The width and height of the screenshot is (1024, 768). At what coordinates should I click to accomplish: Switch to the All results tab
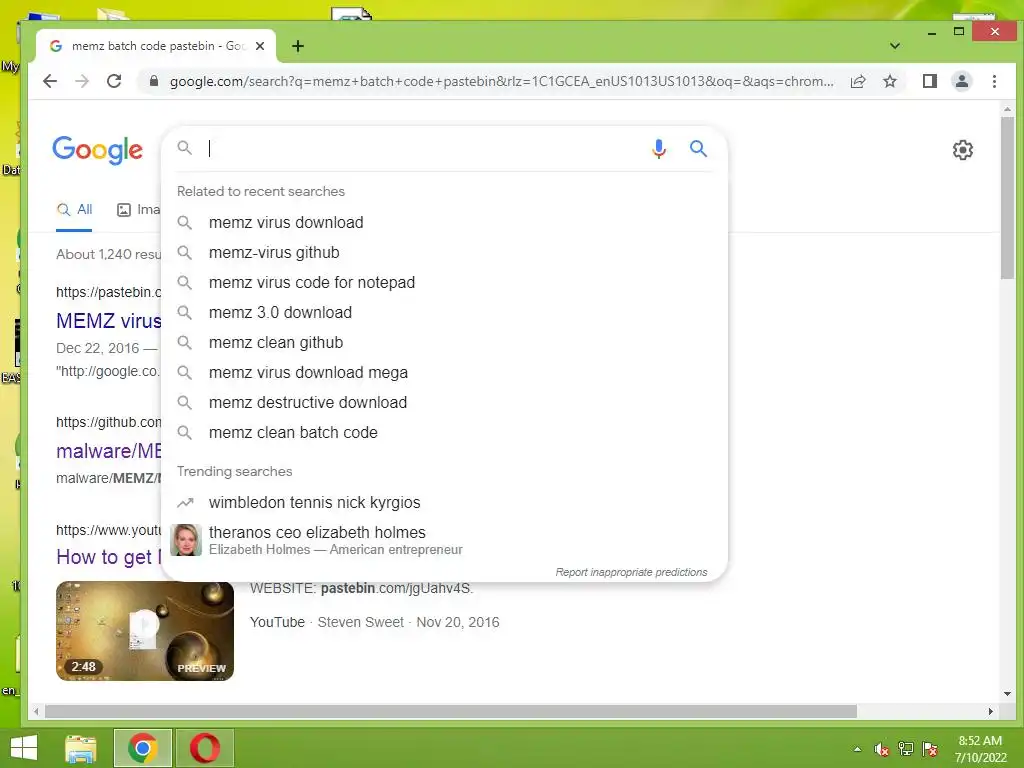(74, 210)
